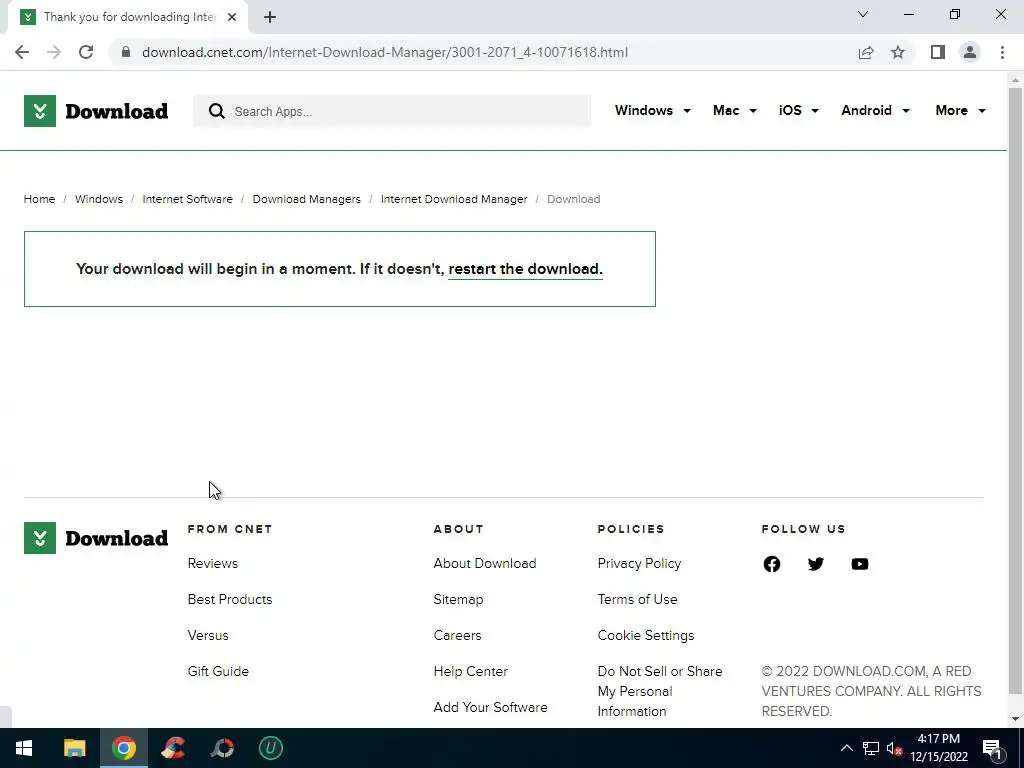Click the browser back arrow
Viewport: 1024px width, 768px height.
pyautogui.click(x=22, y=52)
